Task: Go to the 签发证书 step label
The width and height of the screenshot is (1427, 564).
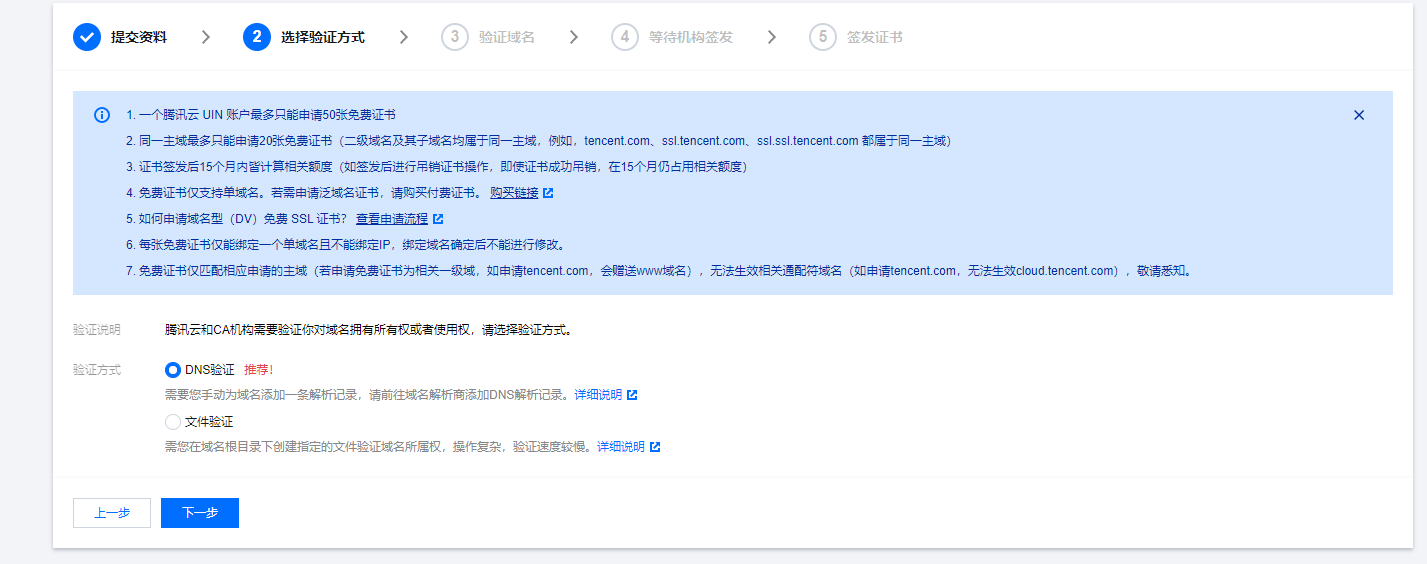Action: click(x=874, y=38)
